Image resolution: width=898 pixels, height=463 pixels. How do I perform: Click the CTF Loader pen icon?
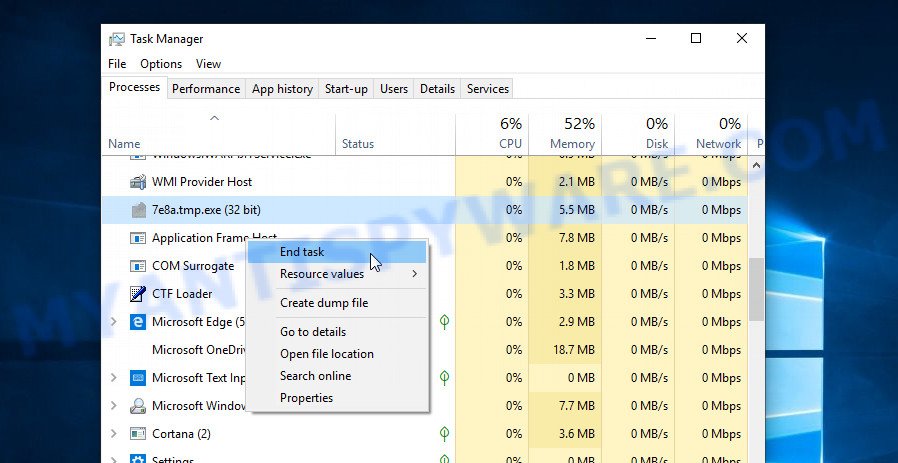138,294
